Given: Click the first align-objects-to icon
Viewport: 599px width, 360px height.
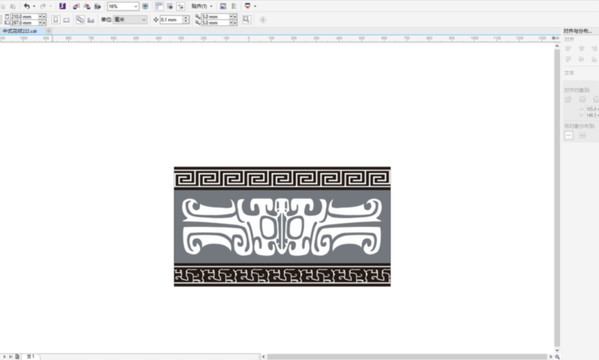Looking at the screenshot, I should pyautogui.click(x=568, y=100).
